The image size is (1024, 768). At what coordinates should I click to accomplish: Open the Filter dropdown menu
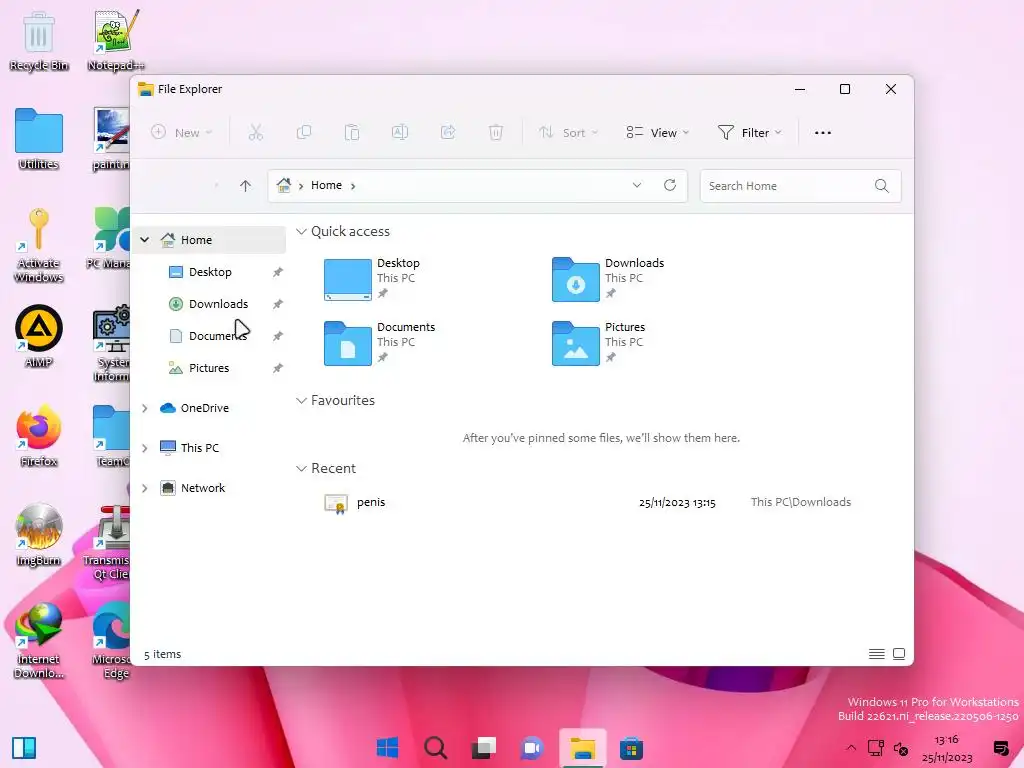pos(750,133)
